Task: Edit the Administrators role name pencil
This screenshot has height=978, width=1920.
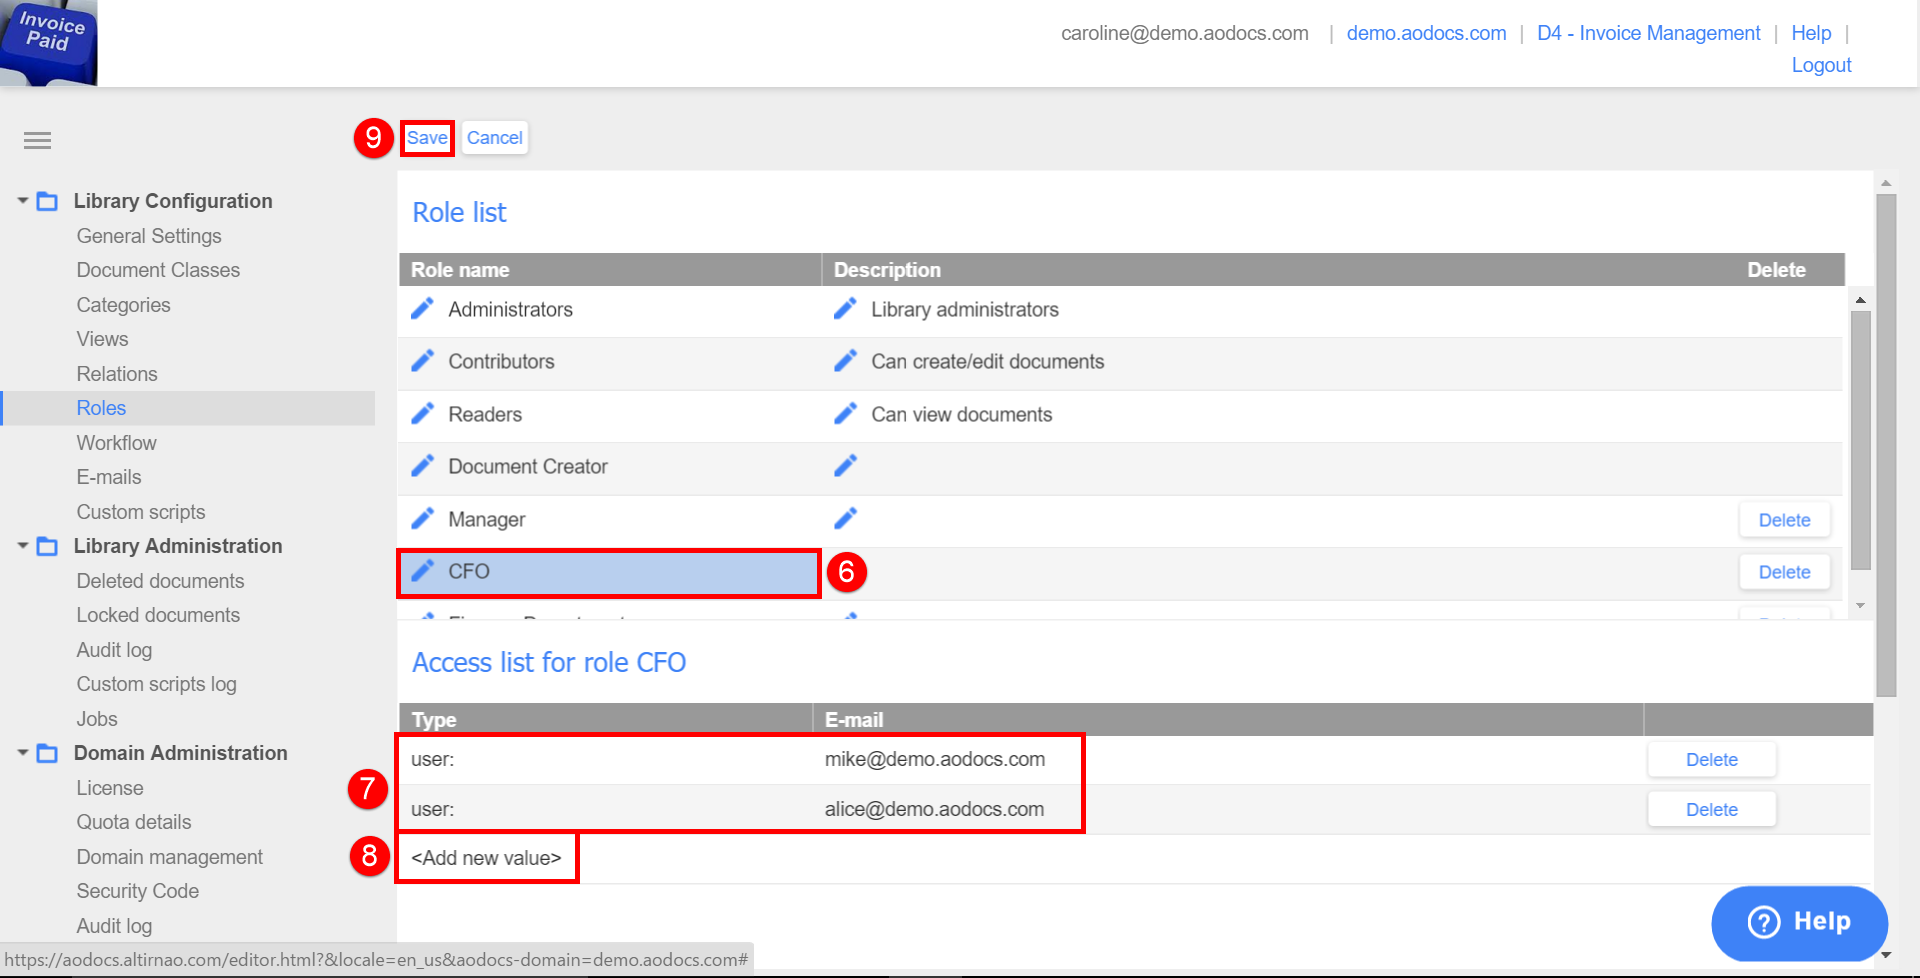Action: (423, 308)
